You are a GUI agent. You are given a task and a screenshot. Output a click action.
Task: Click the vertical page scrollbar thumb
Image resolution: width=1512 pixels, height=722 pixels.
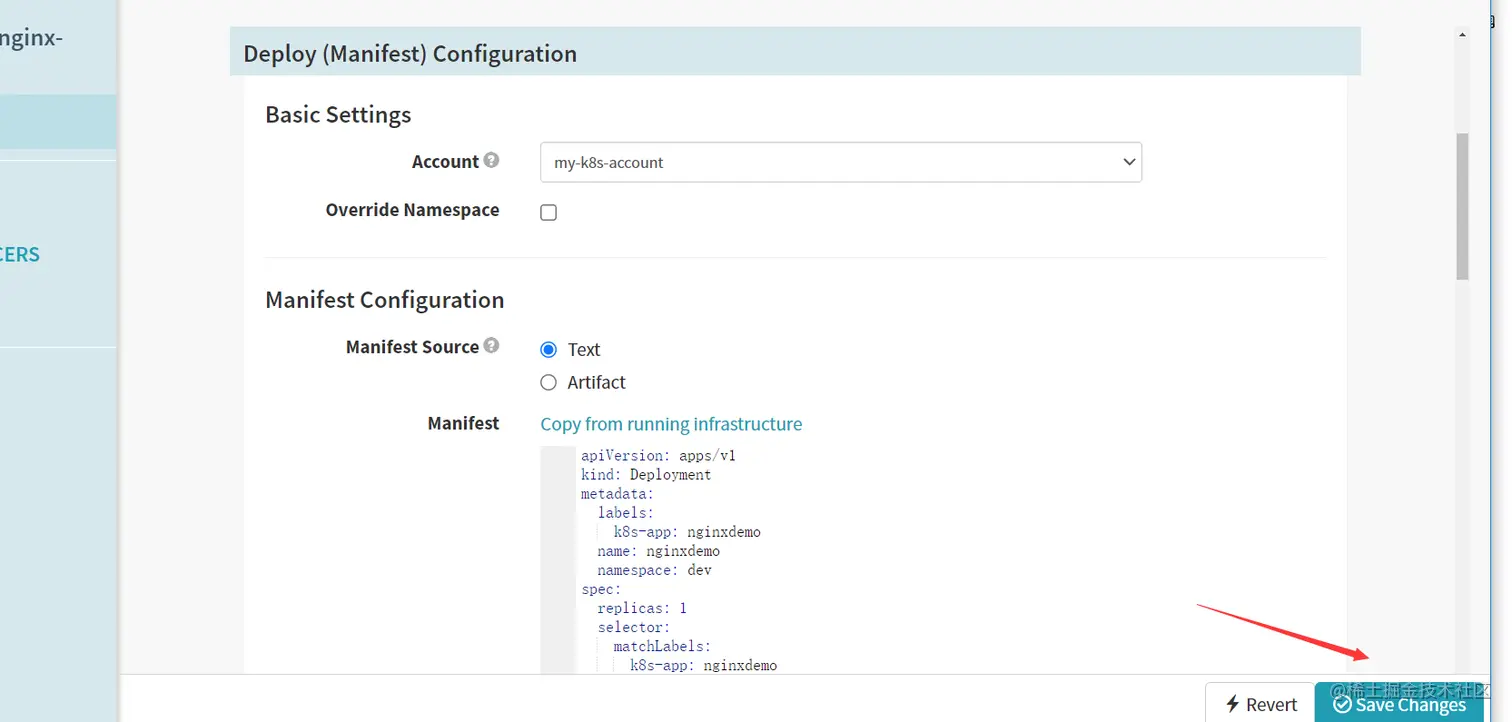pyautogui.click(x=1462, y=205)
